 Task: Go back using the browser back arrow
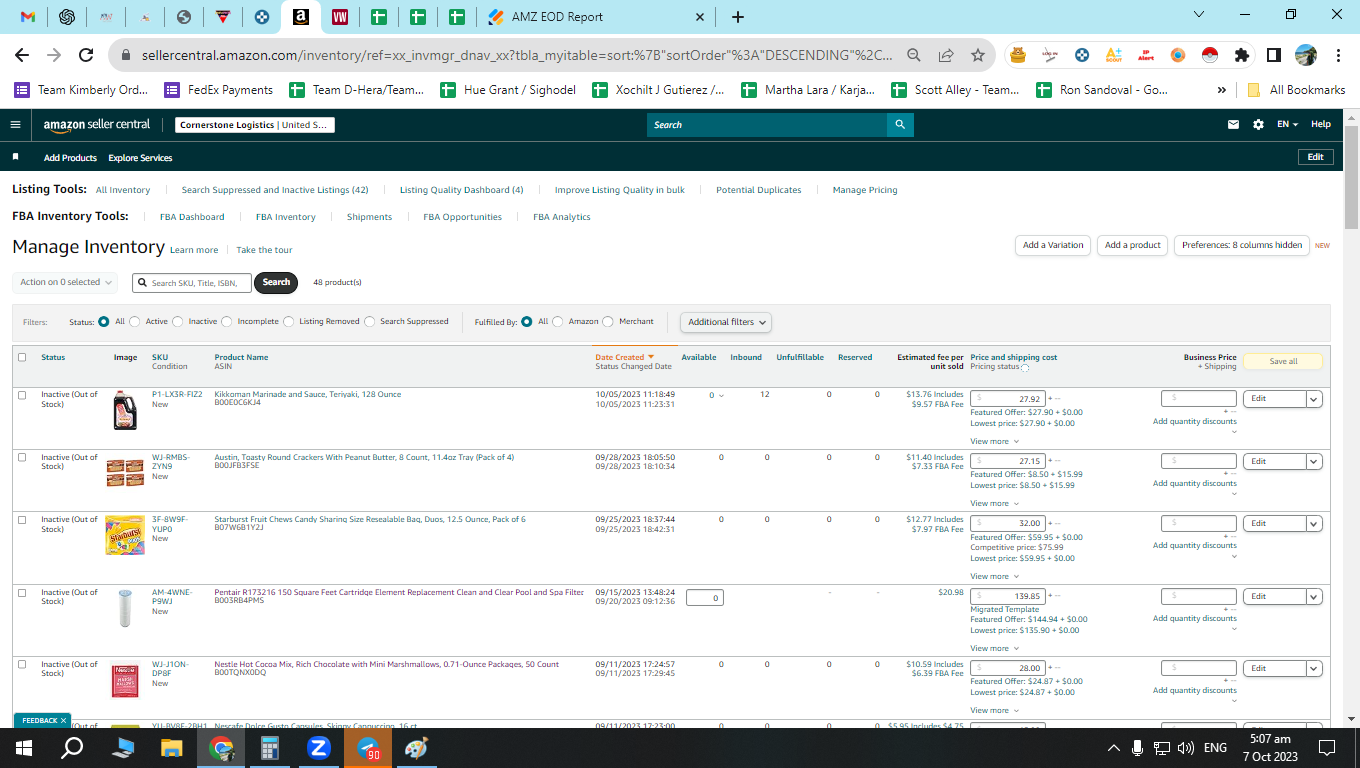click(22, 55)
